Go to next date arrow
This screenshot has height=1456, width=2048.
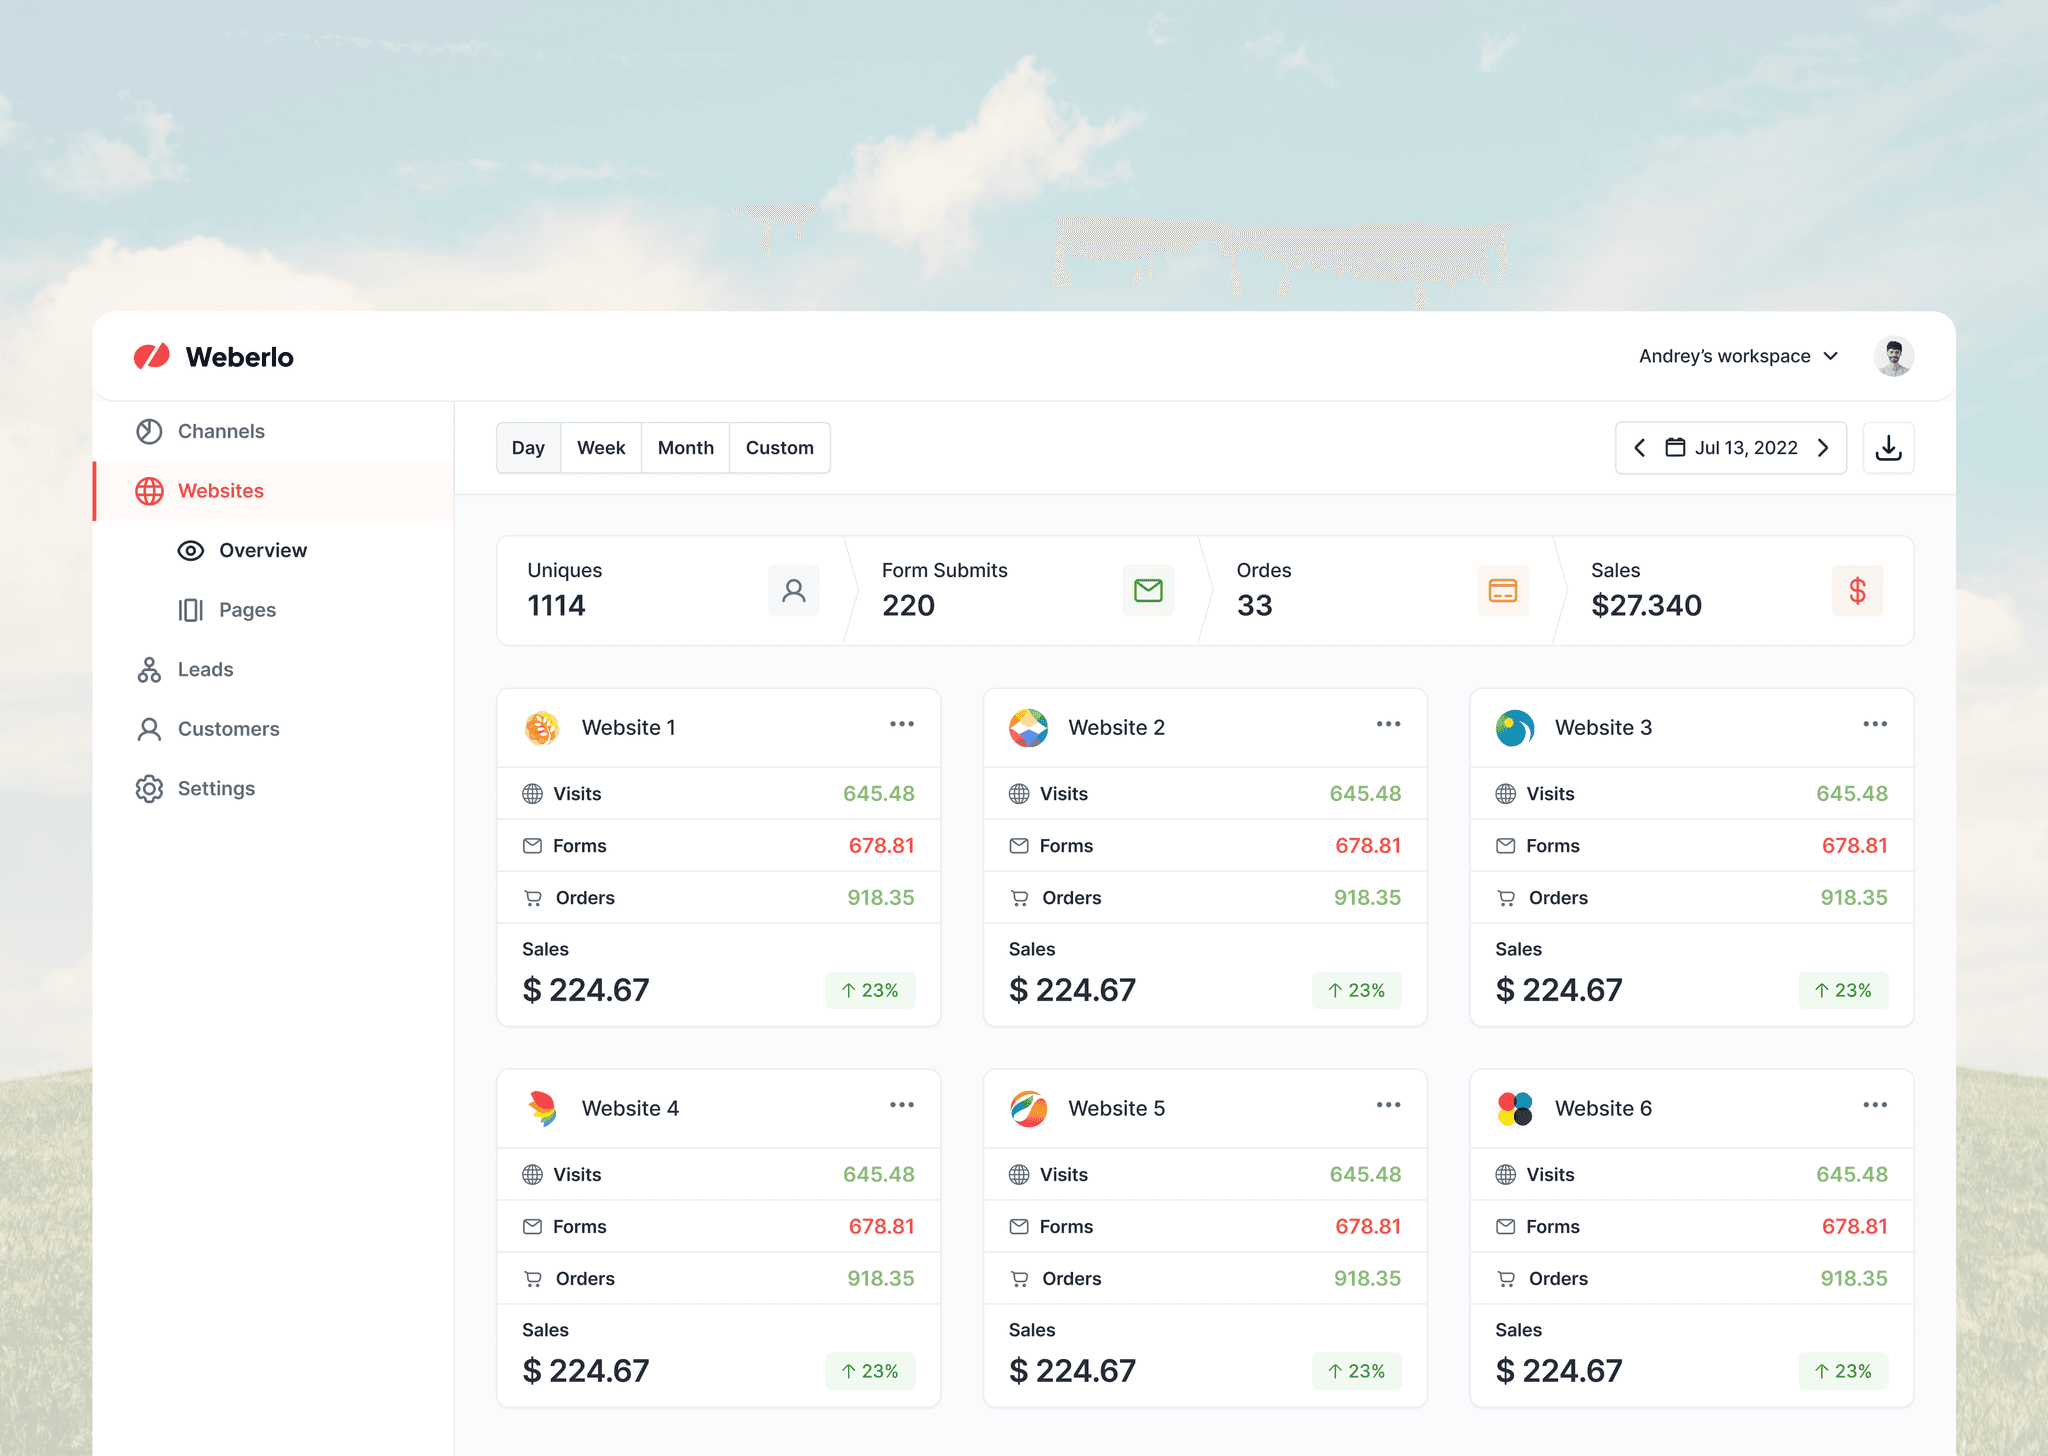(1823, 448)
